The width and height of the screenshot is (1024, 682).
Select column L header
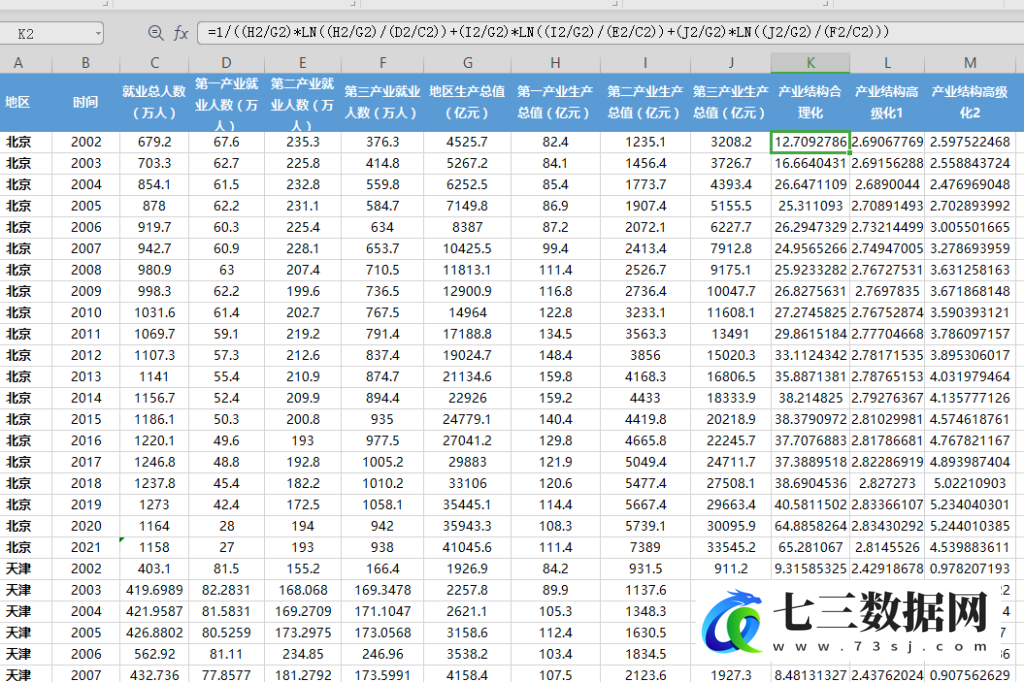(887, 63)
